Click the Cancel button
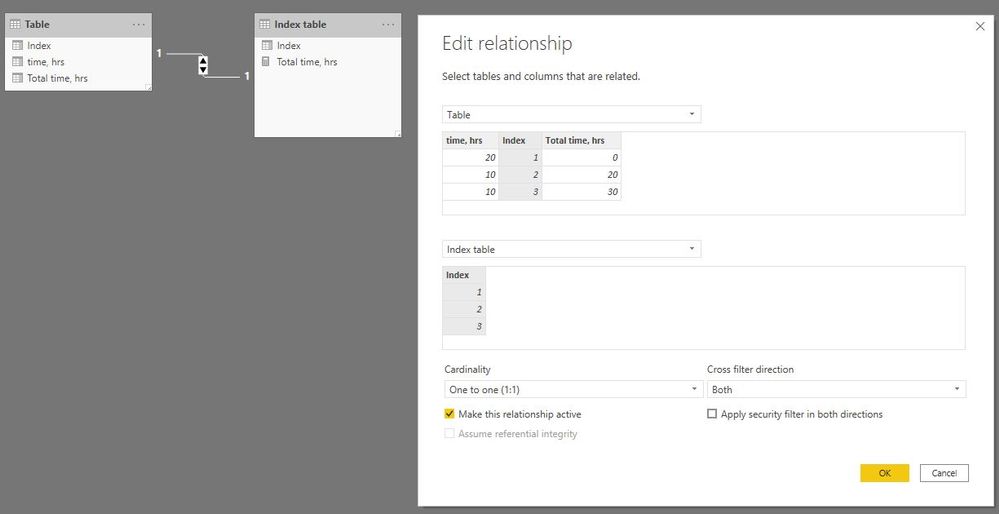 click(944, 473)
